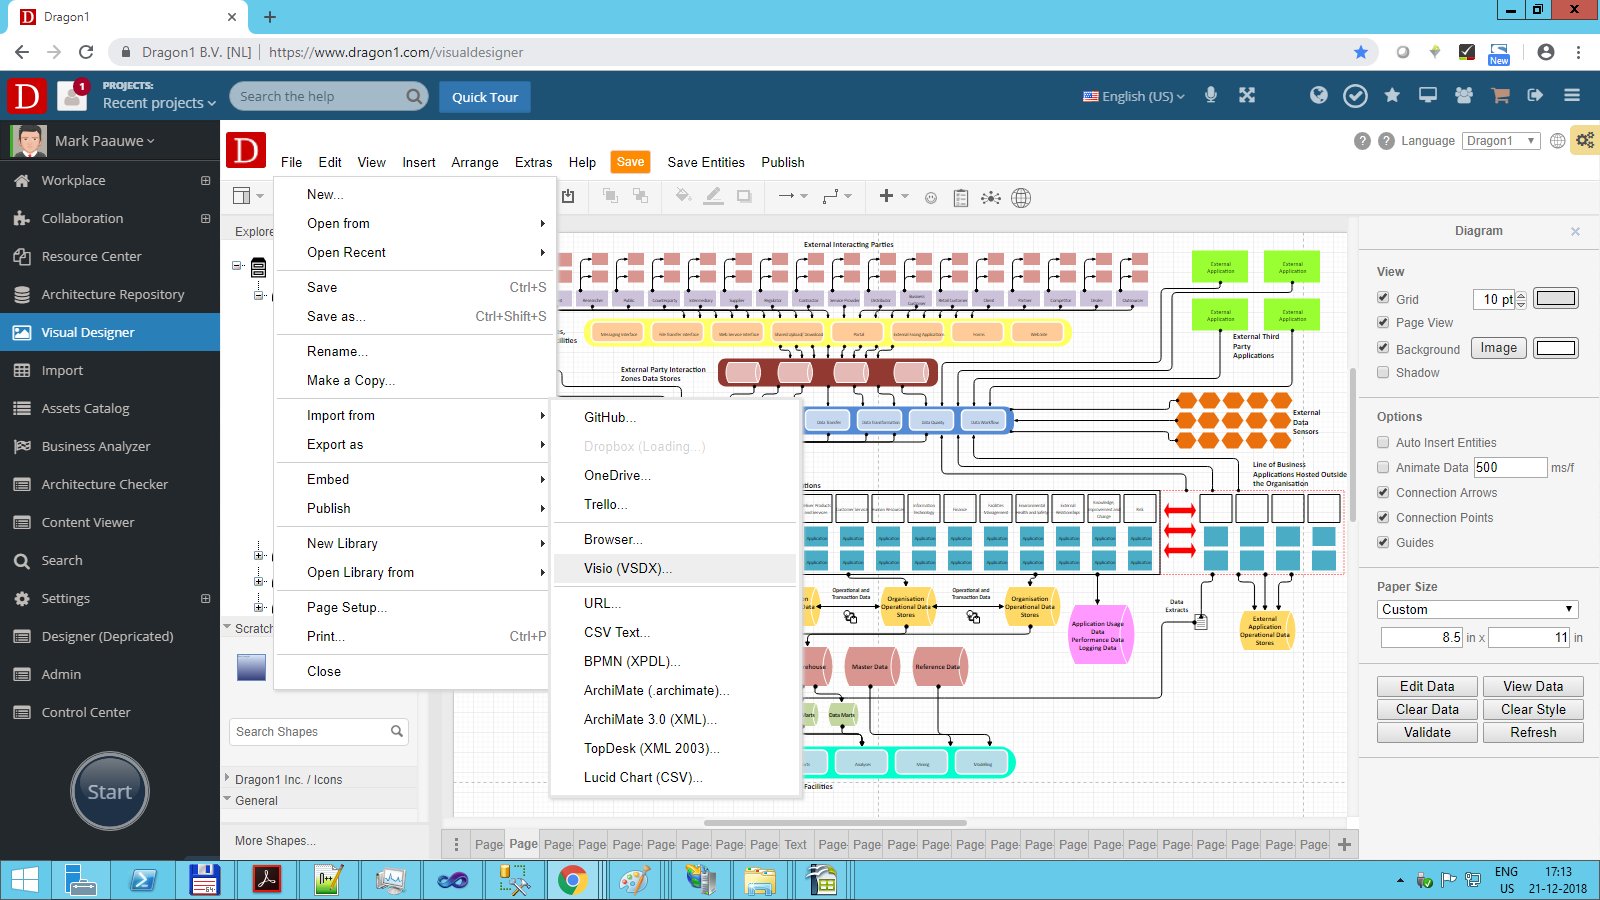Click the fullscreen expand icon in the header
This screenshot has height=900, width=1600.
point(1246,95)
